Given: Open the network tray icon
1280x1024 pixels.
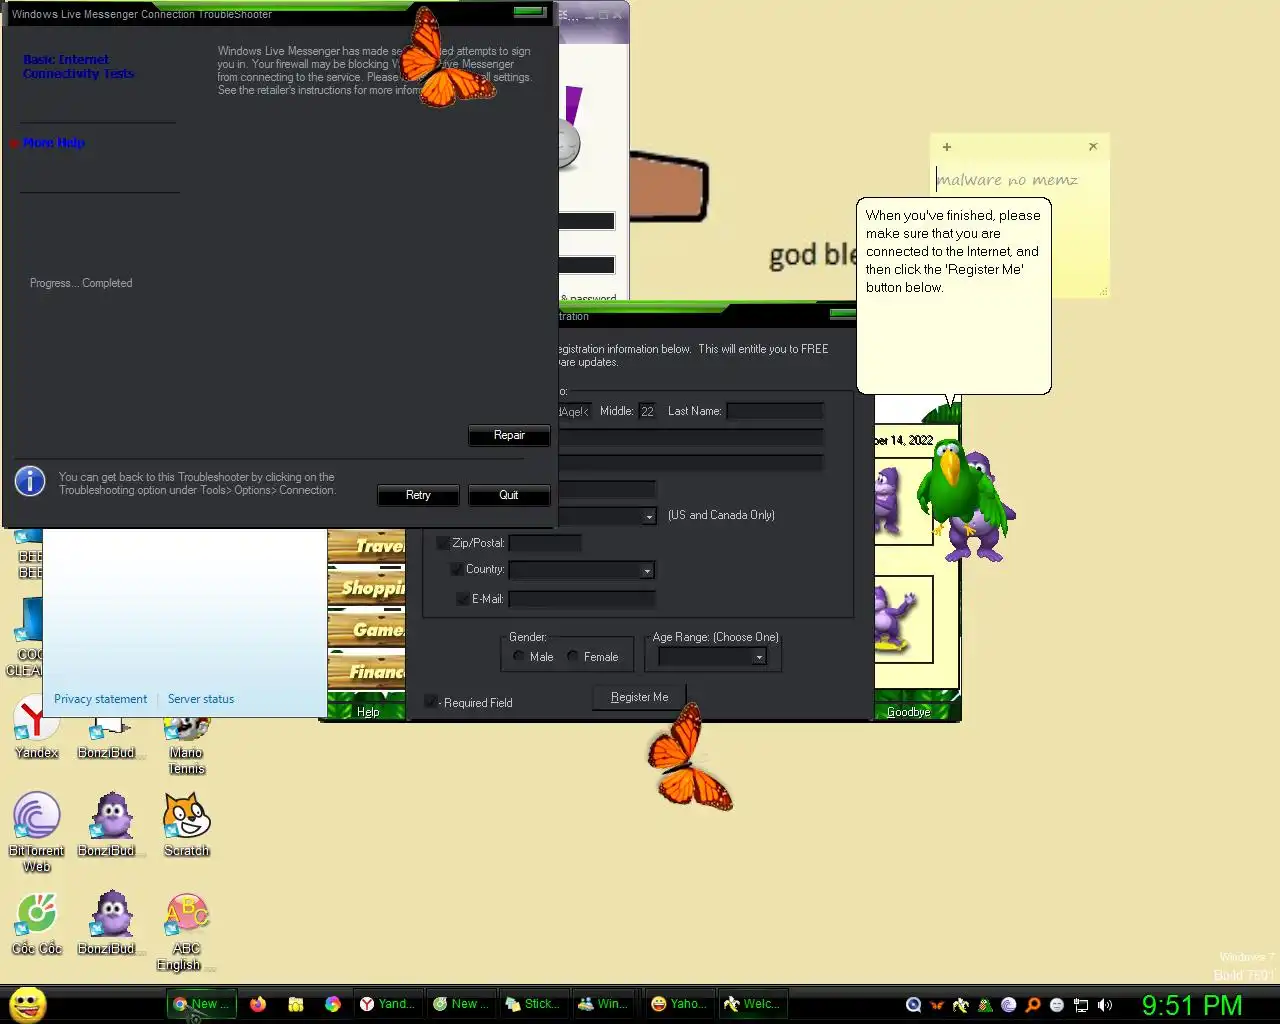Looking at the screenshot, I should pos(1081,1005).
